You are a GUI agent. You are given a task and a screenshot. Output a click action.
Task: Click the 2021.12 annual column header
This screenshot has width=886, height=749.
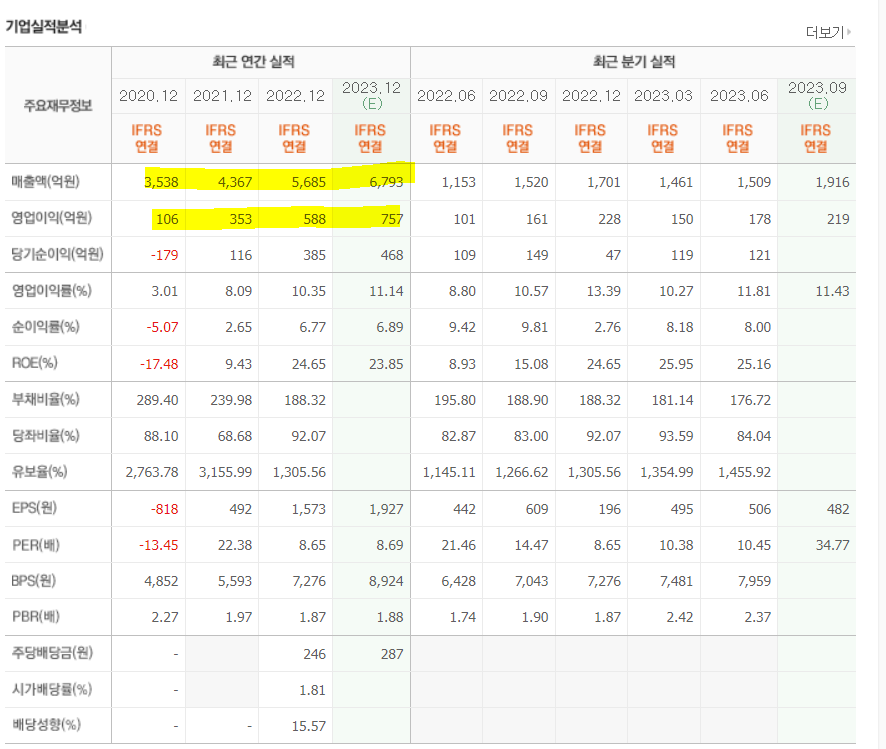coord(222,96)
